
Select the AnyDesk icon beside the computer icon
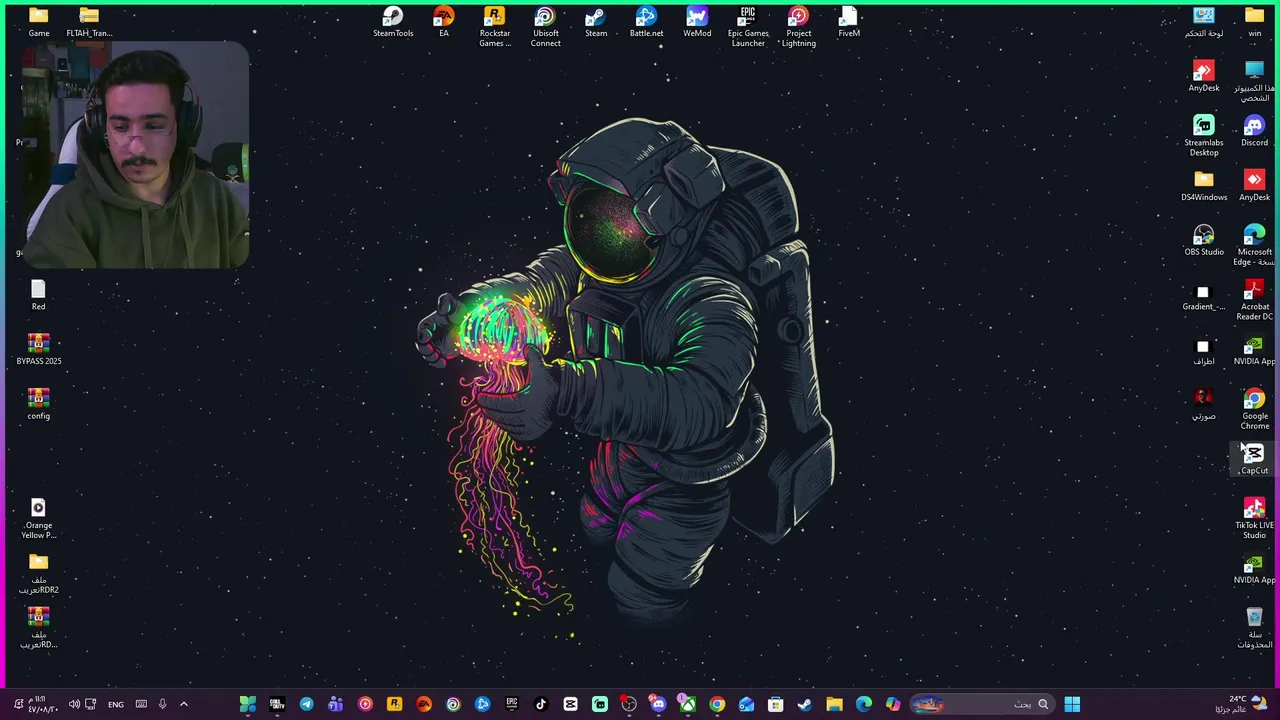[x=1204, y=77]
